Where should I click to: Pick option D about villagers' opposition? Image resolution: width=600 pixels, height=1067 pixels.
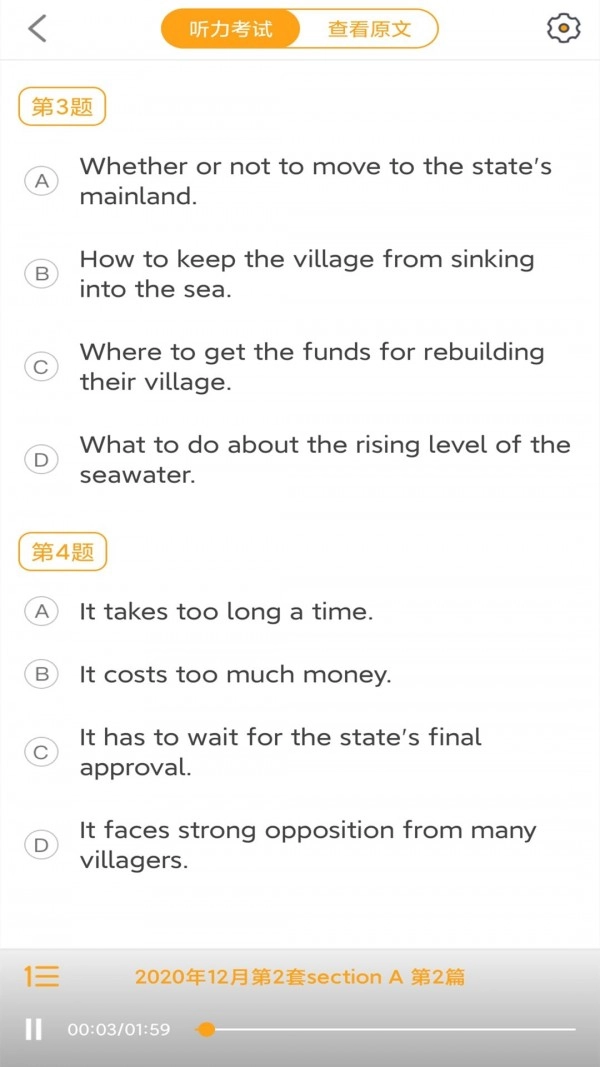coord(41,844)
